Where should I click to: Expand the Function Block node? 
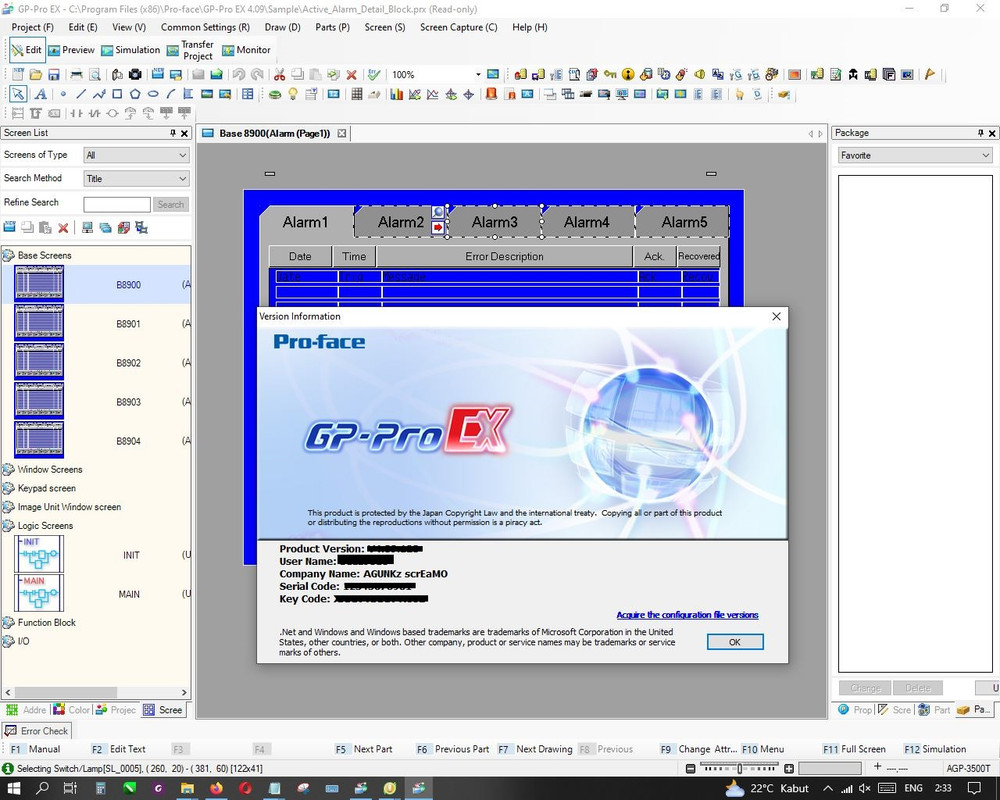click(8, 623)
